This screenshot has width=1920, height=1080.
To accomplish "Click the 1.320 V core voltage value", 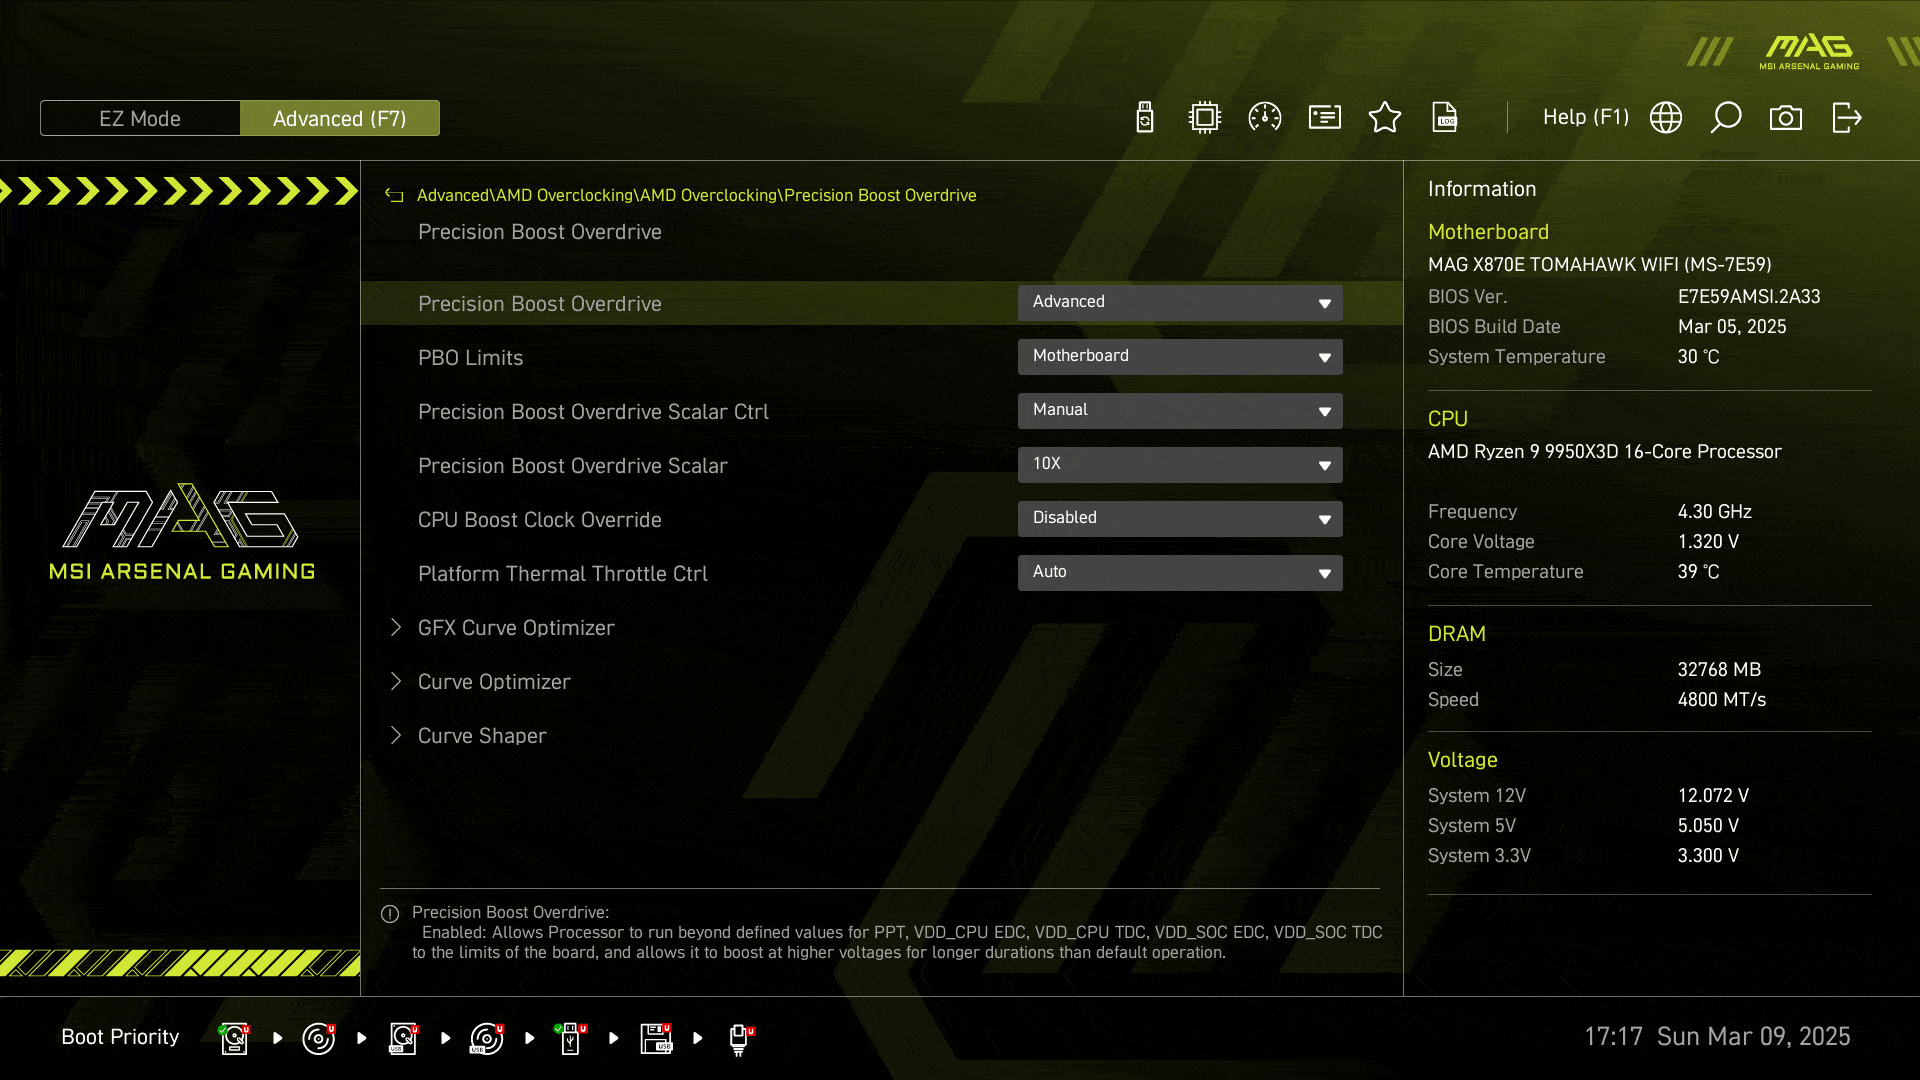I will pyautogui.click(x=1708, y=542).
